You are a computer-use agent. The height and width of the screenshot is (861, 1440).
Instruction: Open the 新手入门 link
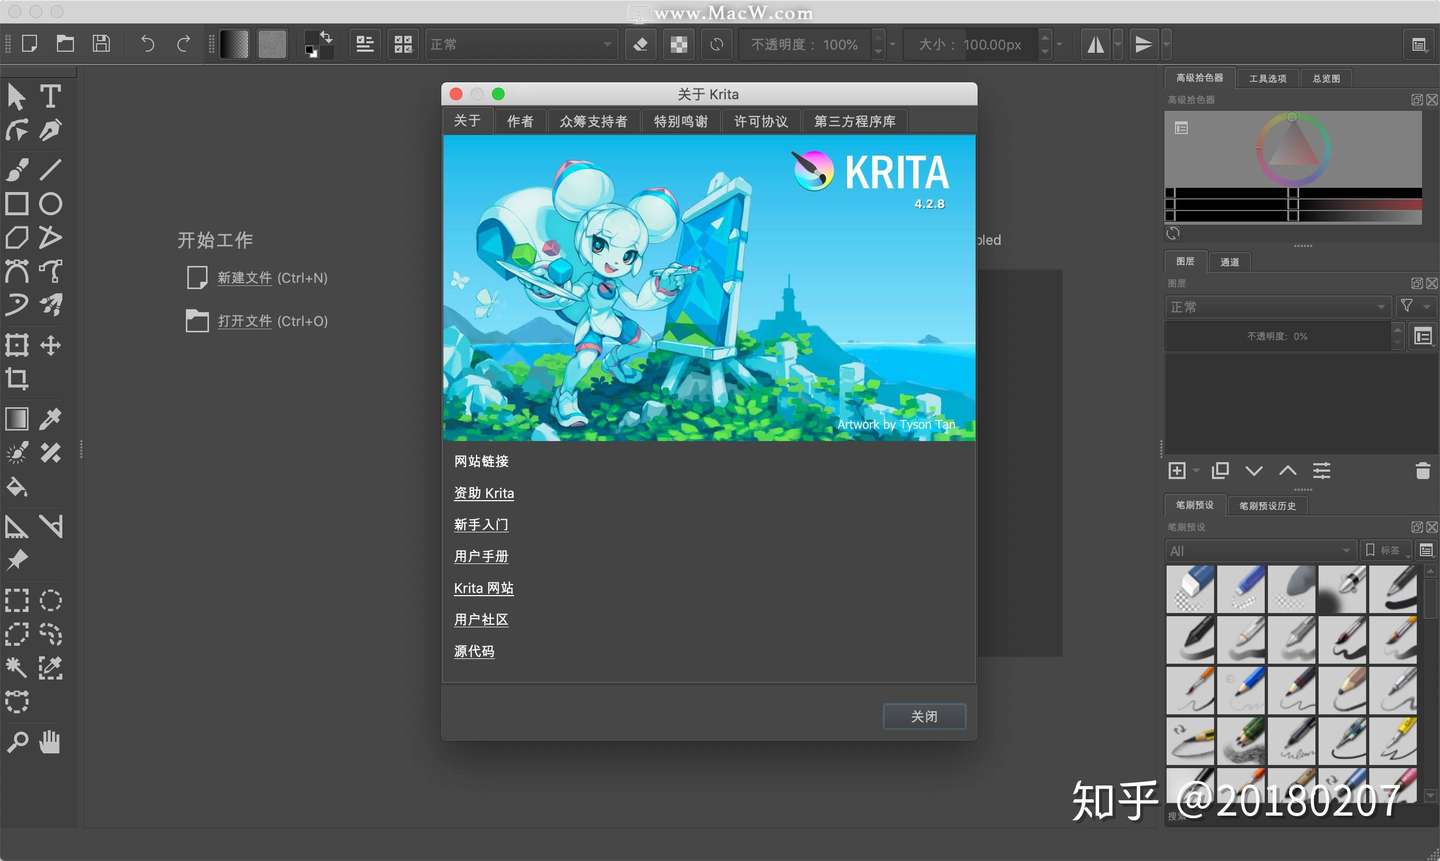[481, 525]
